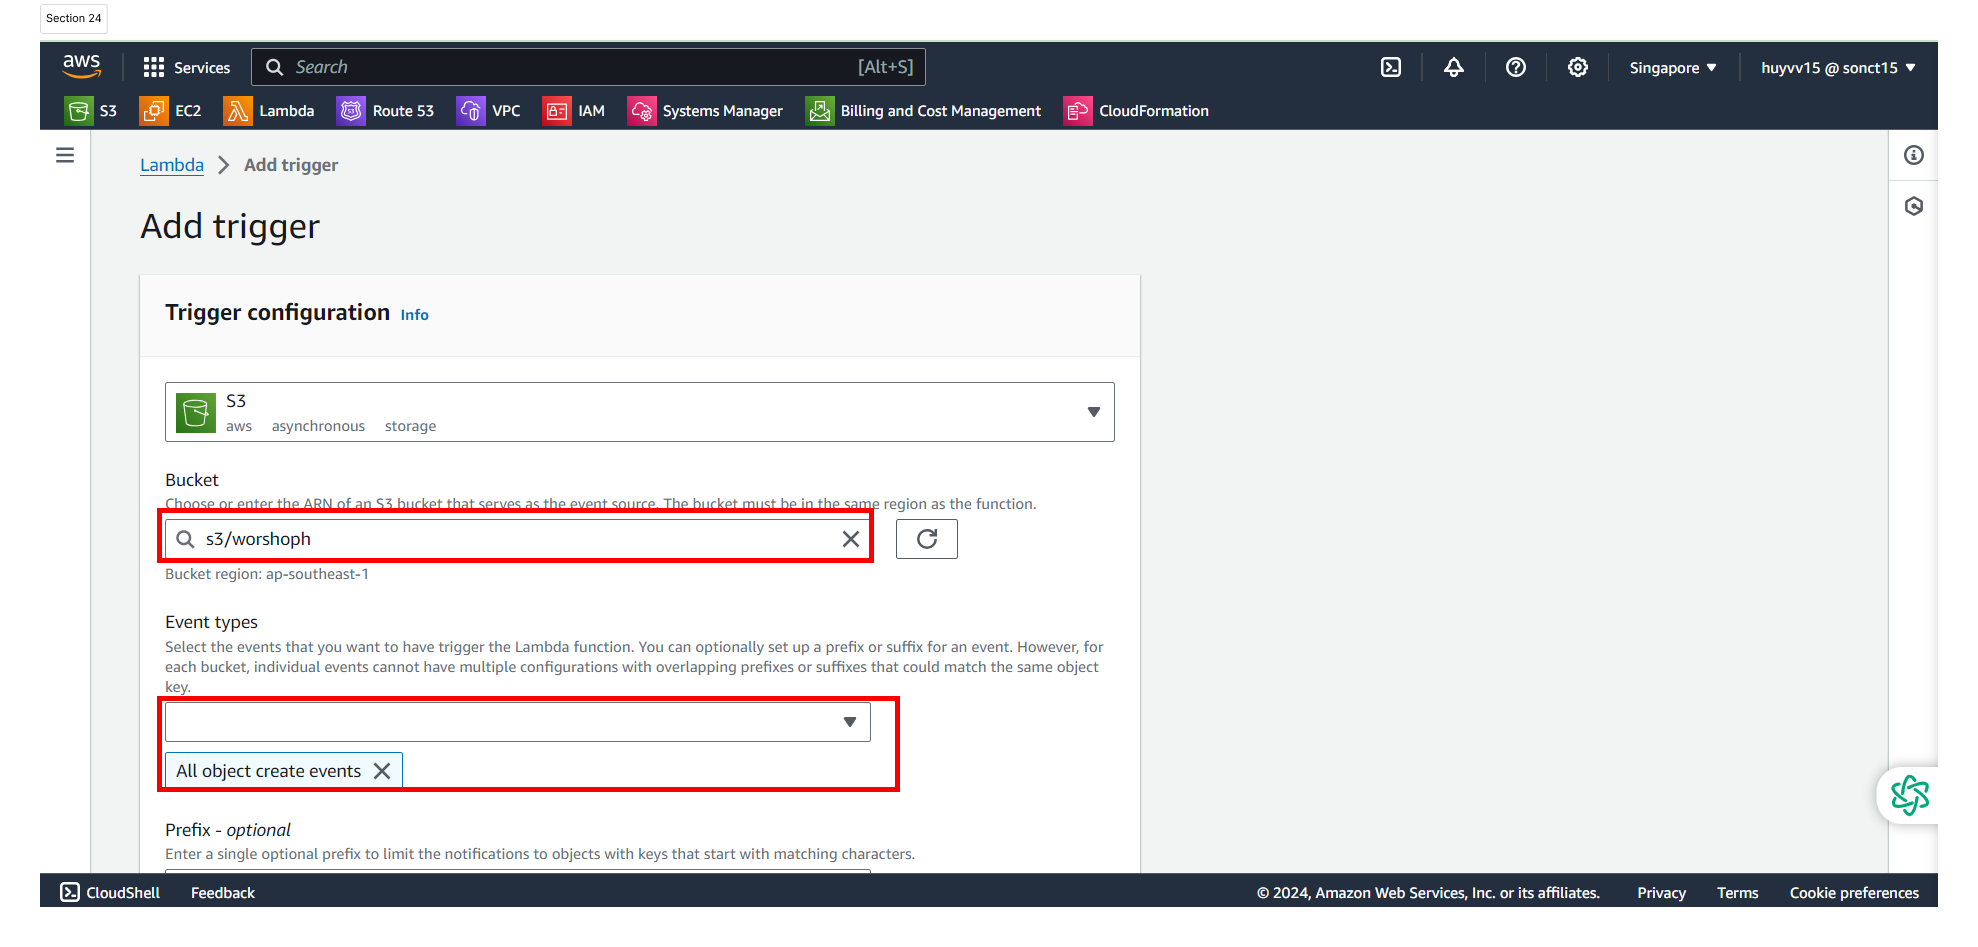This screenshot has height=947, width=1978.
Task: Open the IAM shortcut icon
Action: tap(556, 111)
